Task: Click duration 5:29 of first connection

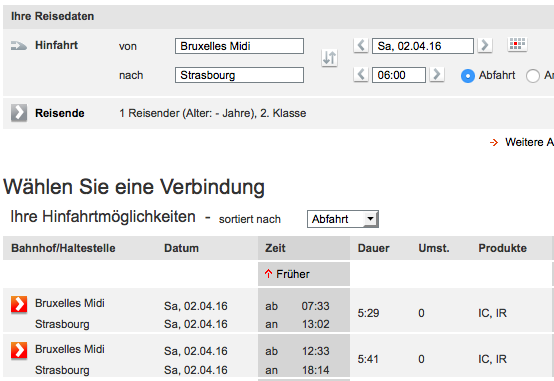Action: coord(368,313)
